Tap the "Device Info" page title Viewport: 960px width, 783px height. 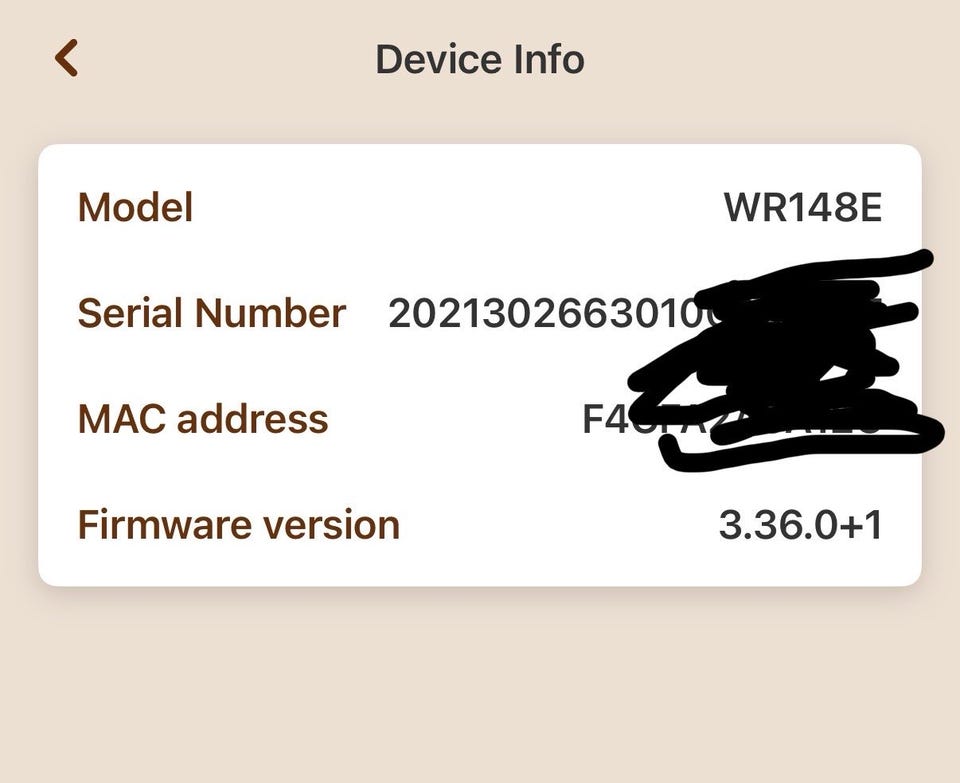coord(479,59)
